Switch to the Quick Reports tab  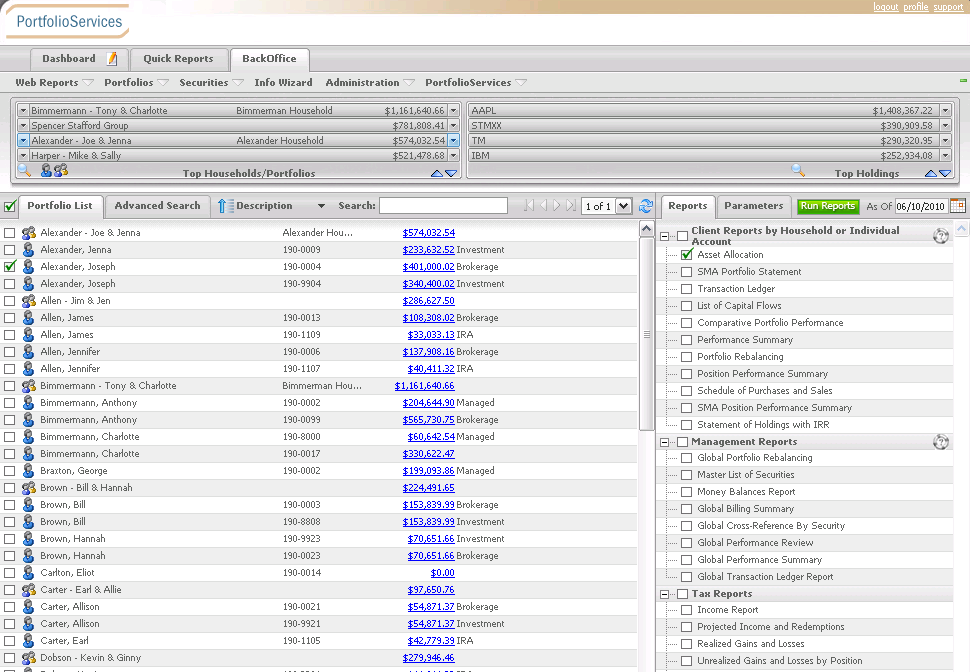click(178, 59)
